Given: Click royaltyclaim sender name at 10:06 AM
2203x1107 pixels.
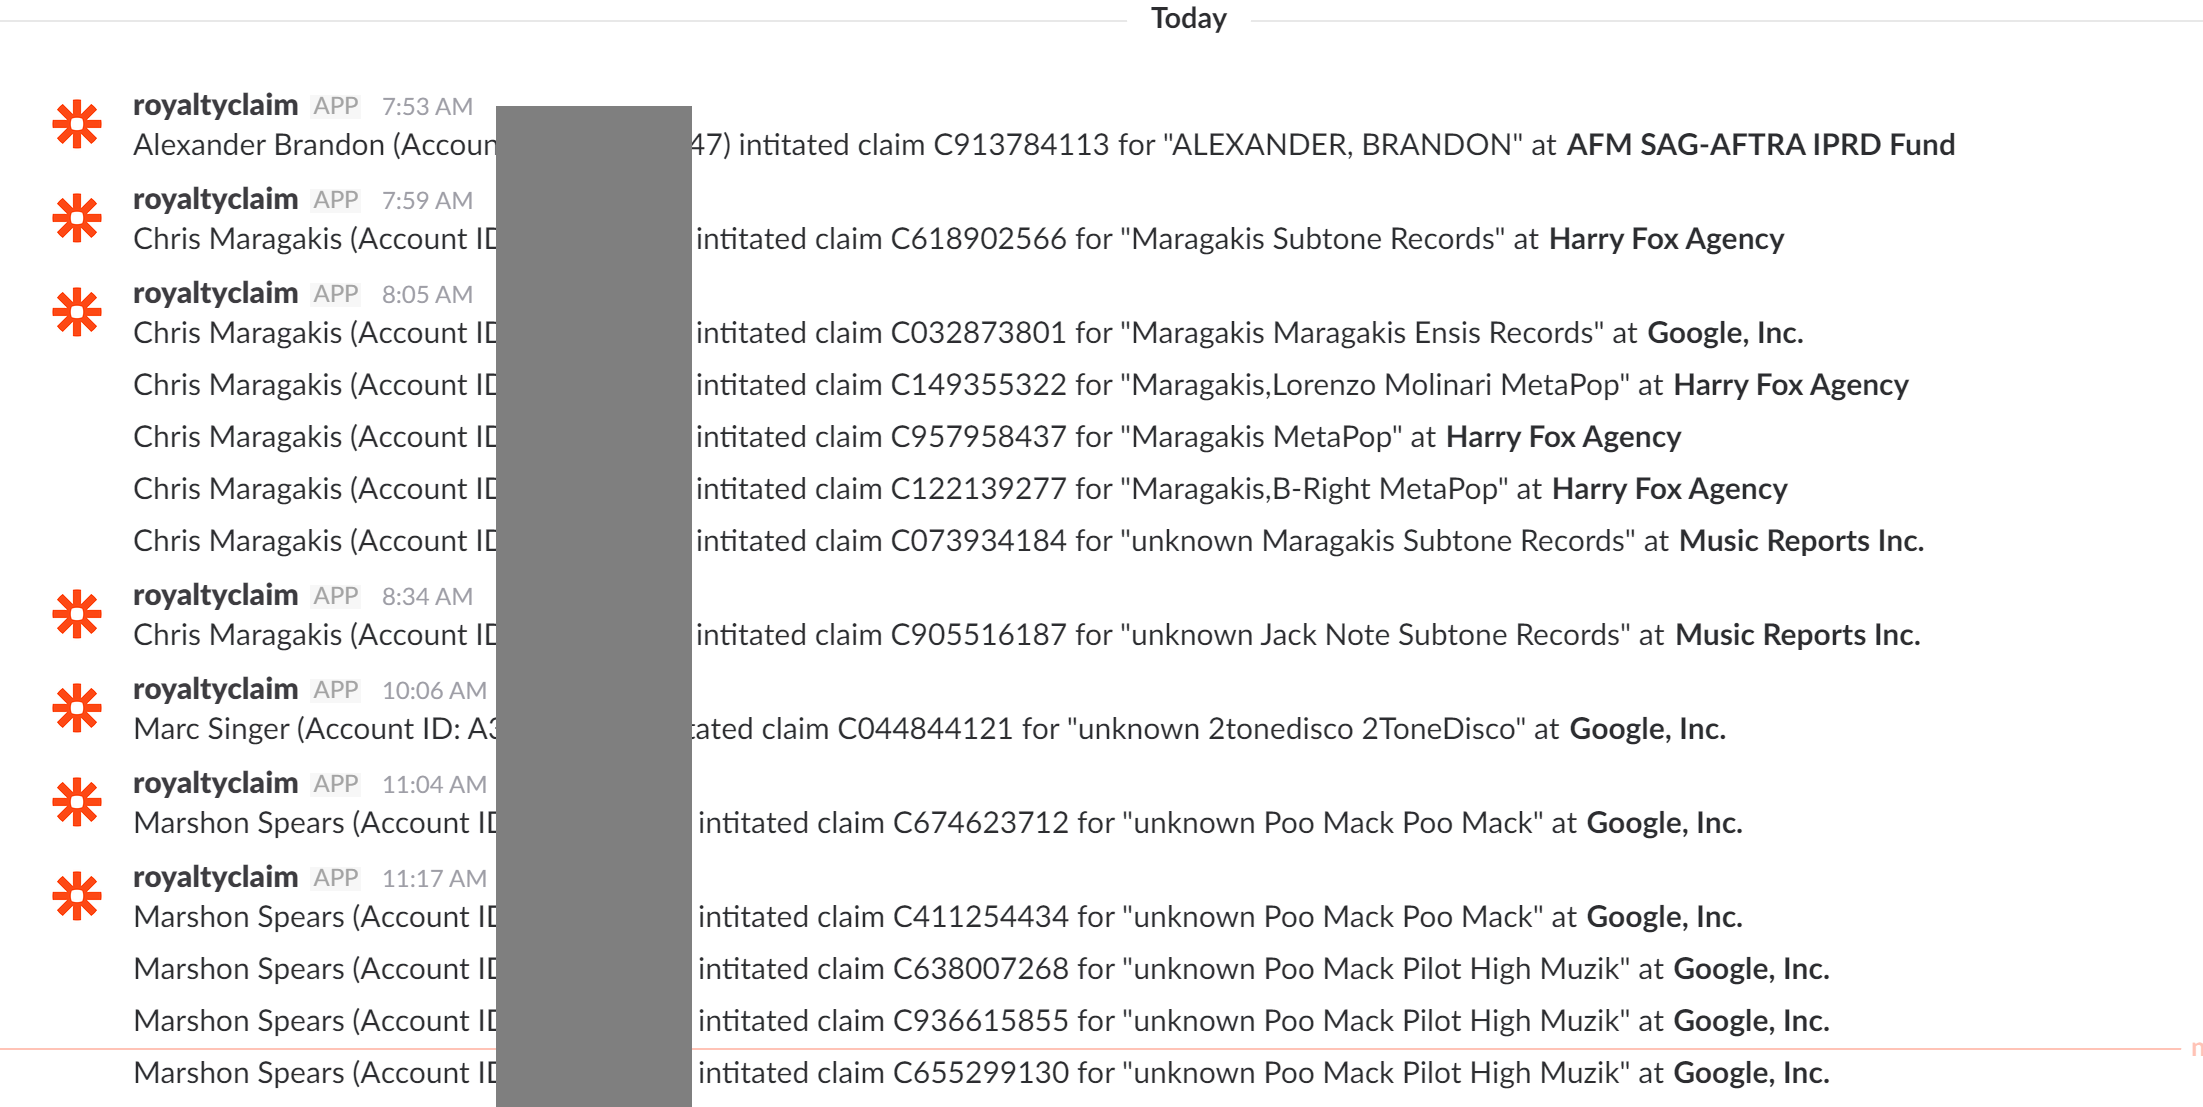Looking at the screenshot, I should [x=215, y=689].
